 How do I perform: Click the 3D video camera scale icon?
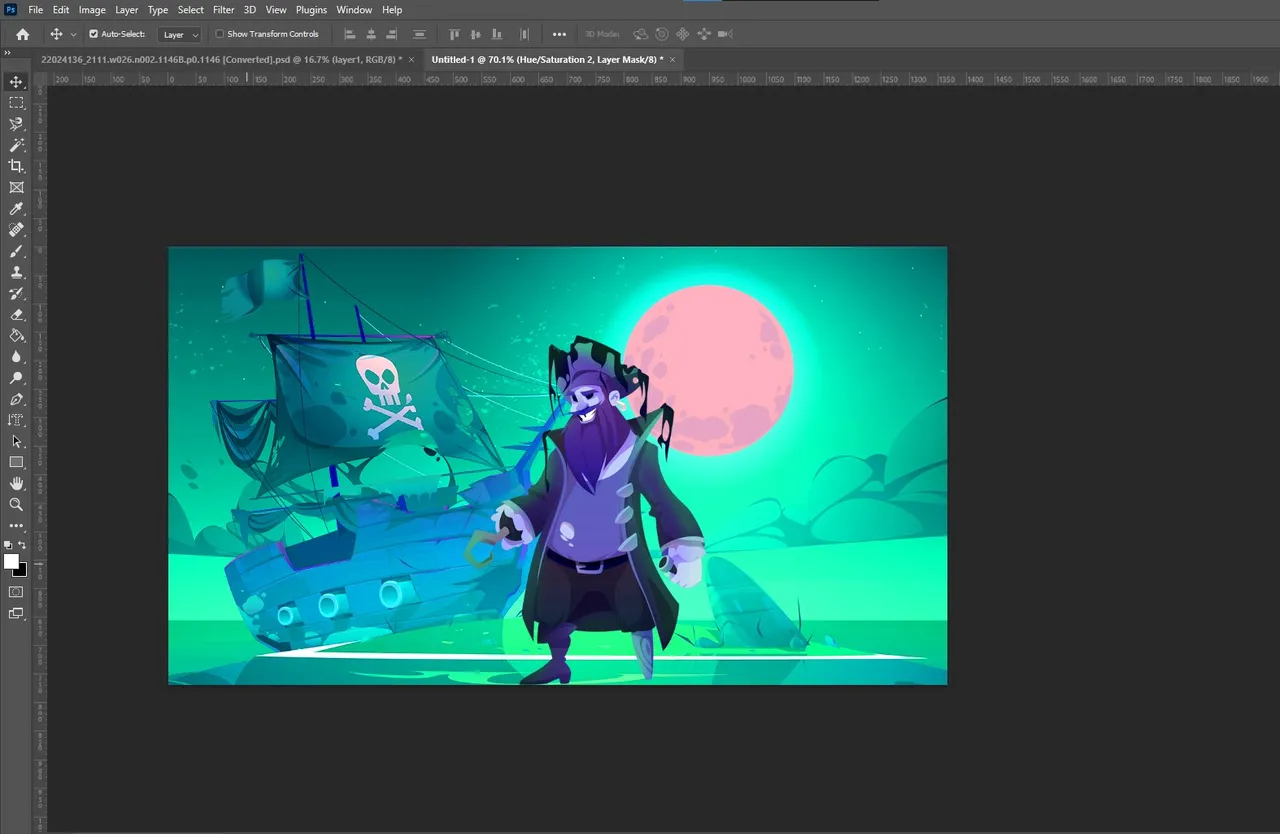pyautogui.click(x=726, y=34)
